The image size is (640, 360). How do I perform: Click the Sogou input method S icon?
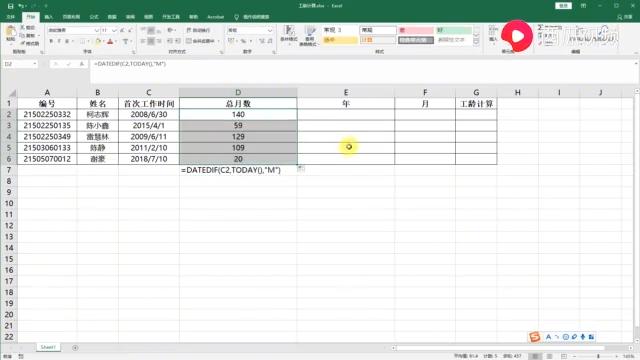(534, 337)
